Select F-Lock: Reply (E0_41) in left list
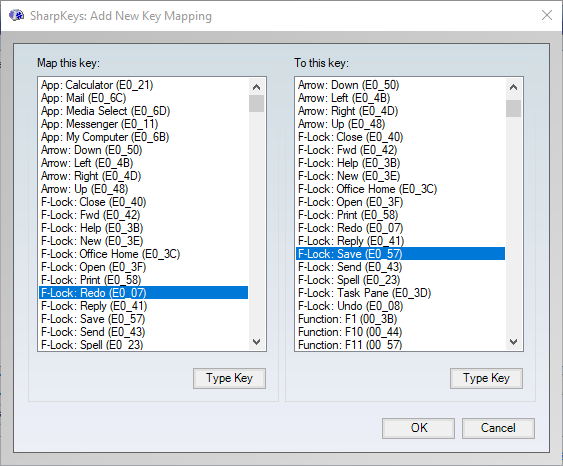Viewport: 563px width, 466px height. (x=143, y=306)
